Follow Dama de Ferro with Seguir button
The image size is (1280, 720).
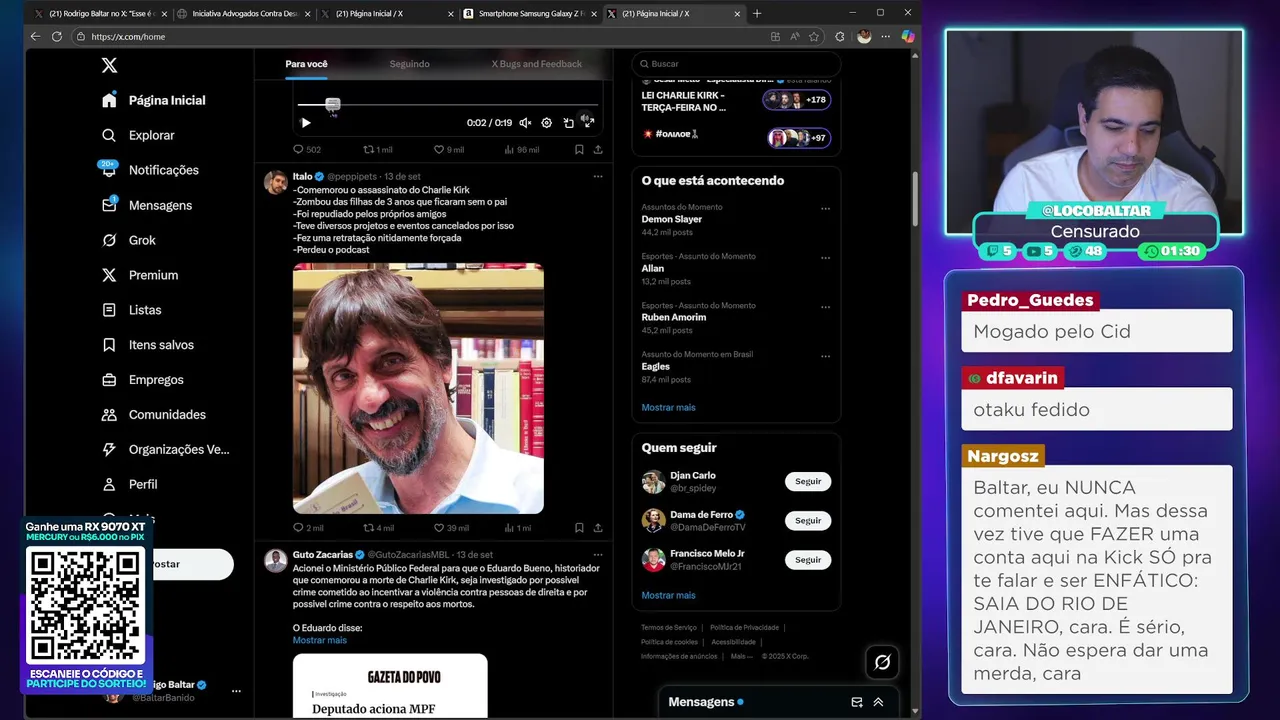point(808,520)
